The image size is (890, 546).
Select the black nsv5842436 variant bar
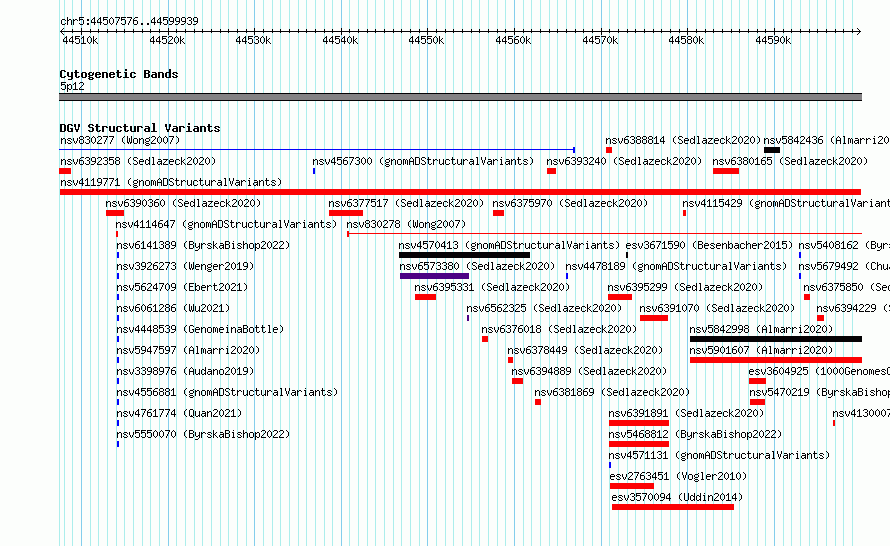(x=772, y=150)
